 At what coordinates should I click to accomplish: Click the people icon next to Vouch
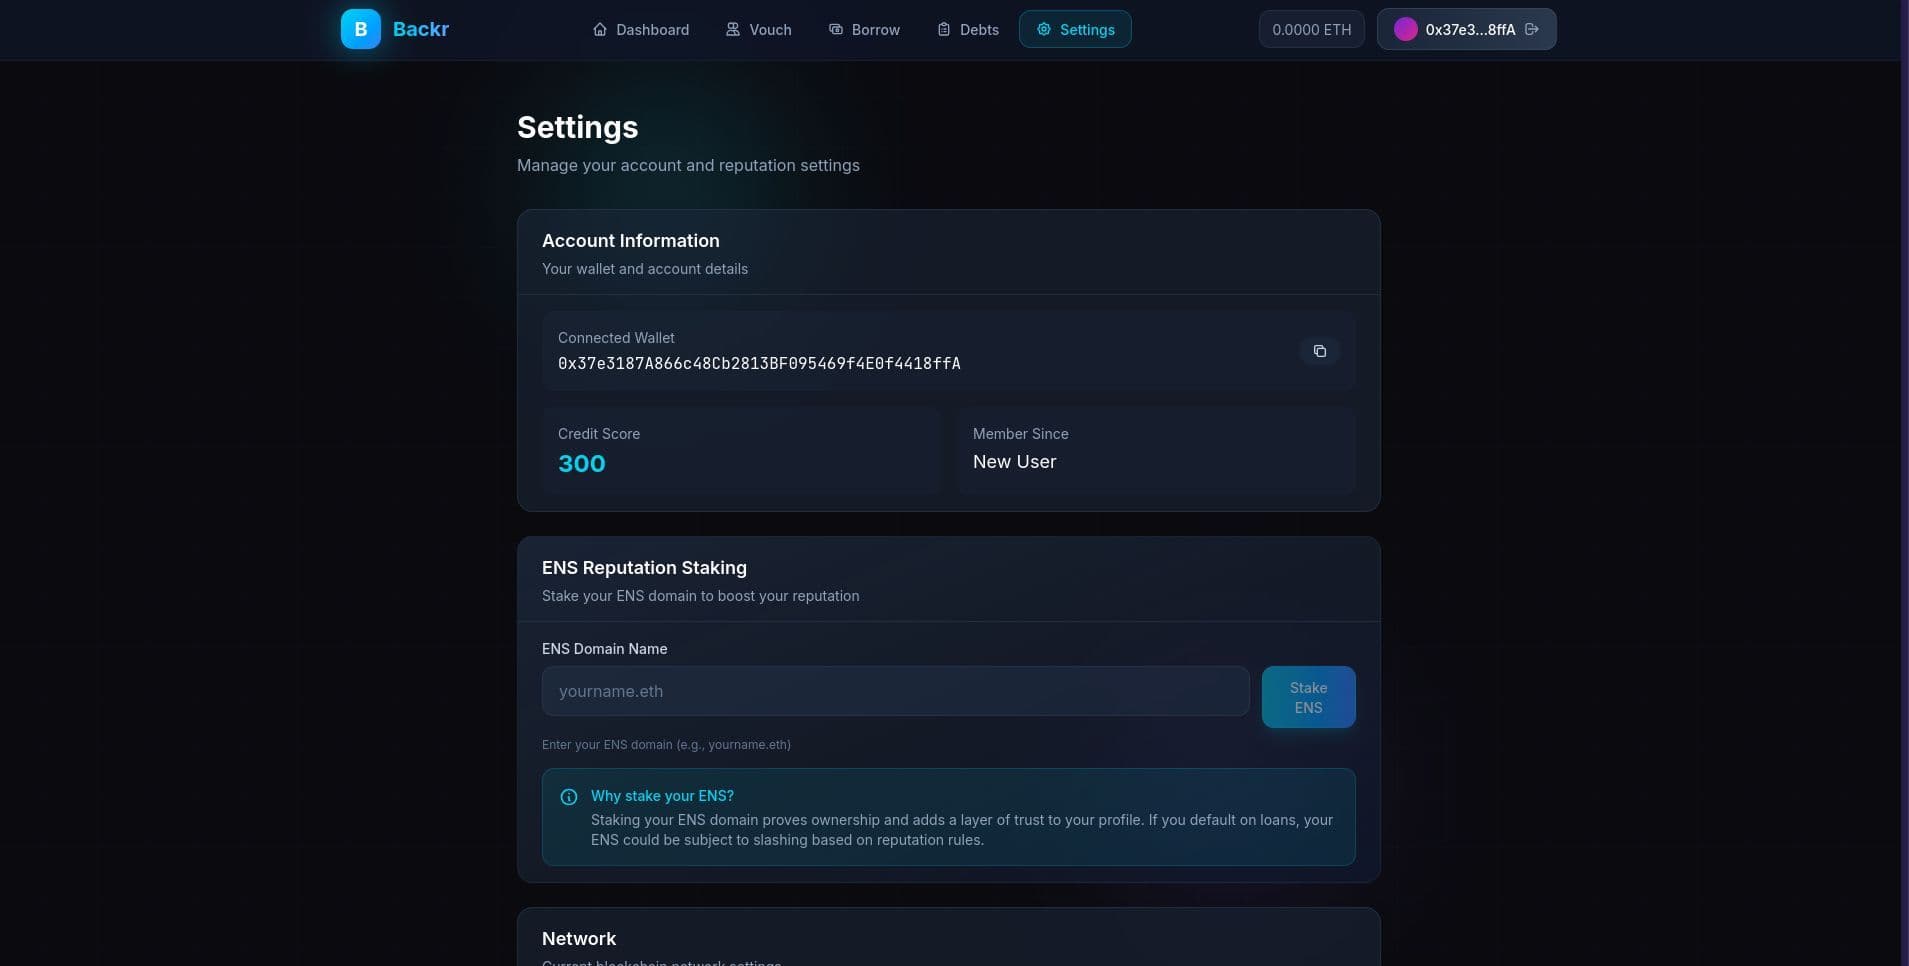(x=732, y=29)
